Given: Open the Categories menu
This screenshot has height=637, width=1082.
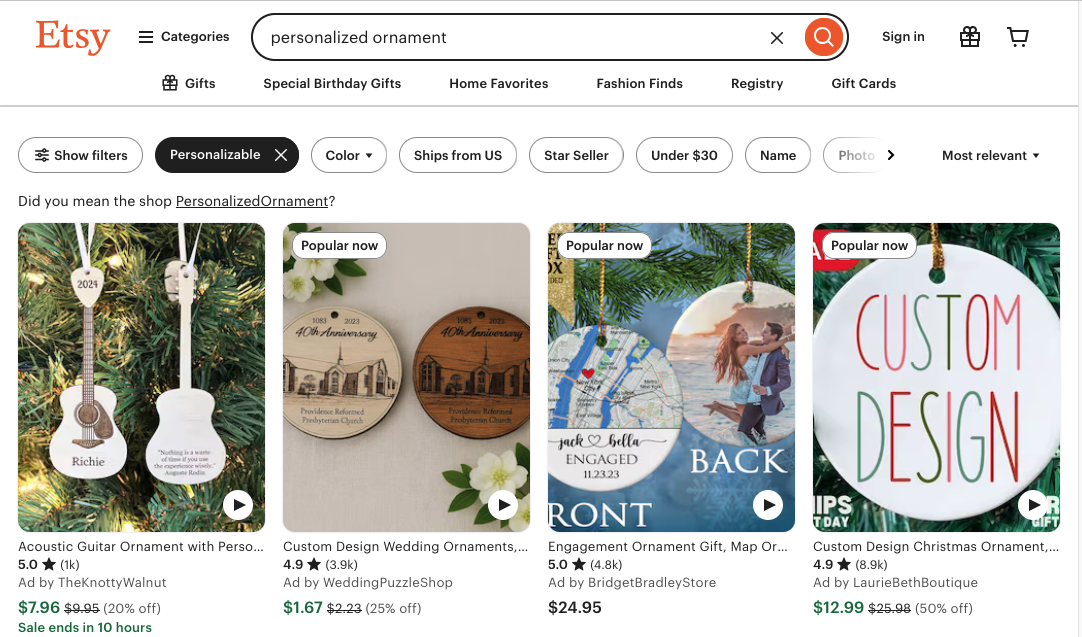Looking at the screenshot, I should point(184,37).
